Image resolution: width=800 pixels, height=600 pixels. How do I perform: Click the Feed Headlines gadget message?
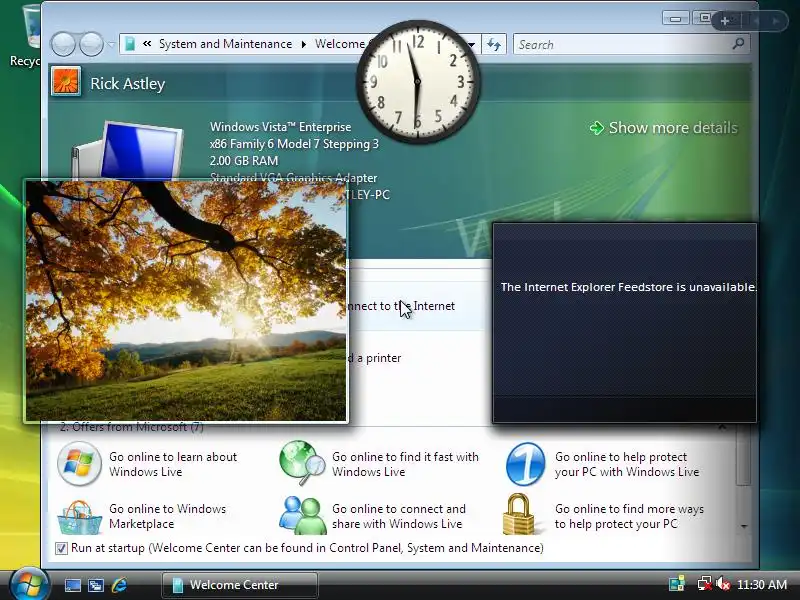pos(628,287)
